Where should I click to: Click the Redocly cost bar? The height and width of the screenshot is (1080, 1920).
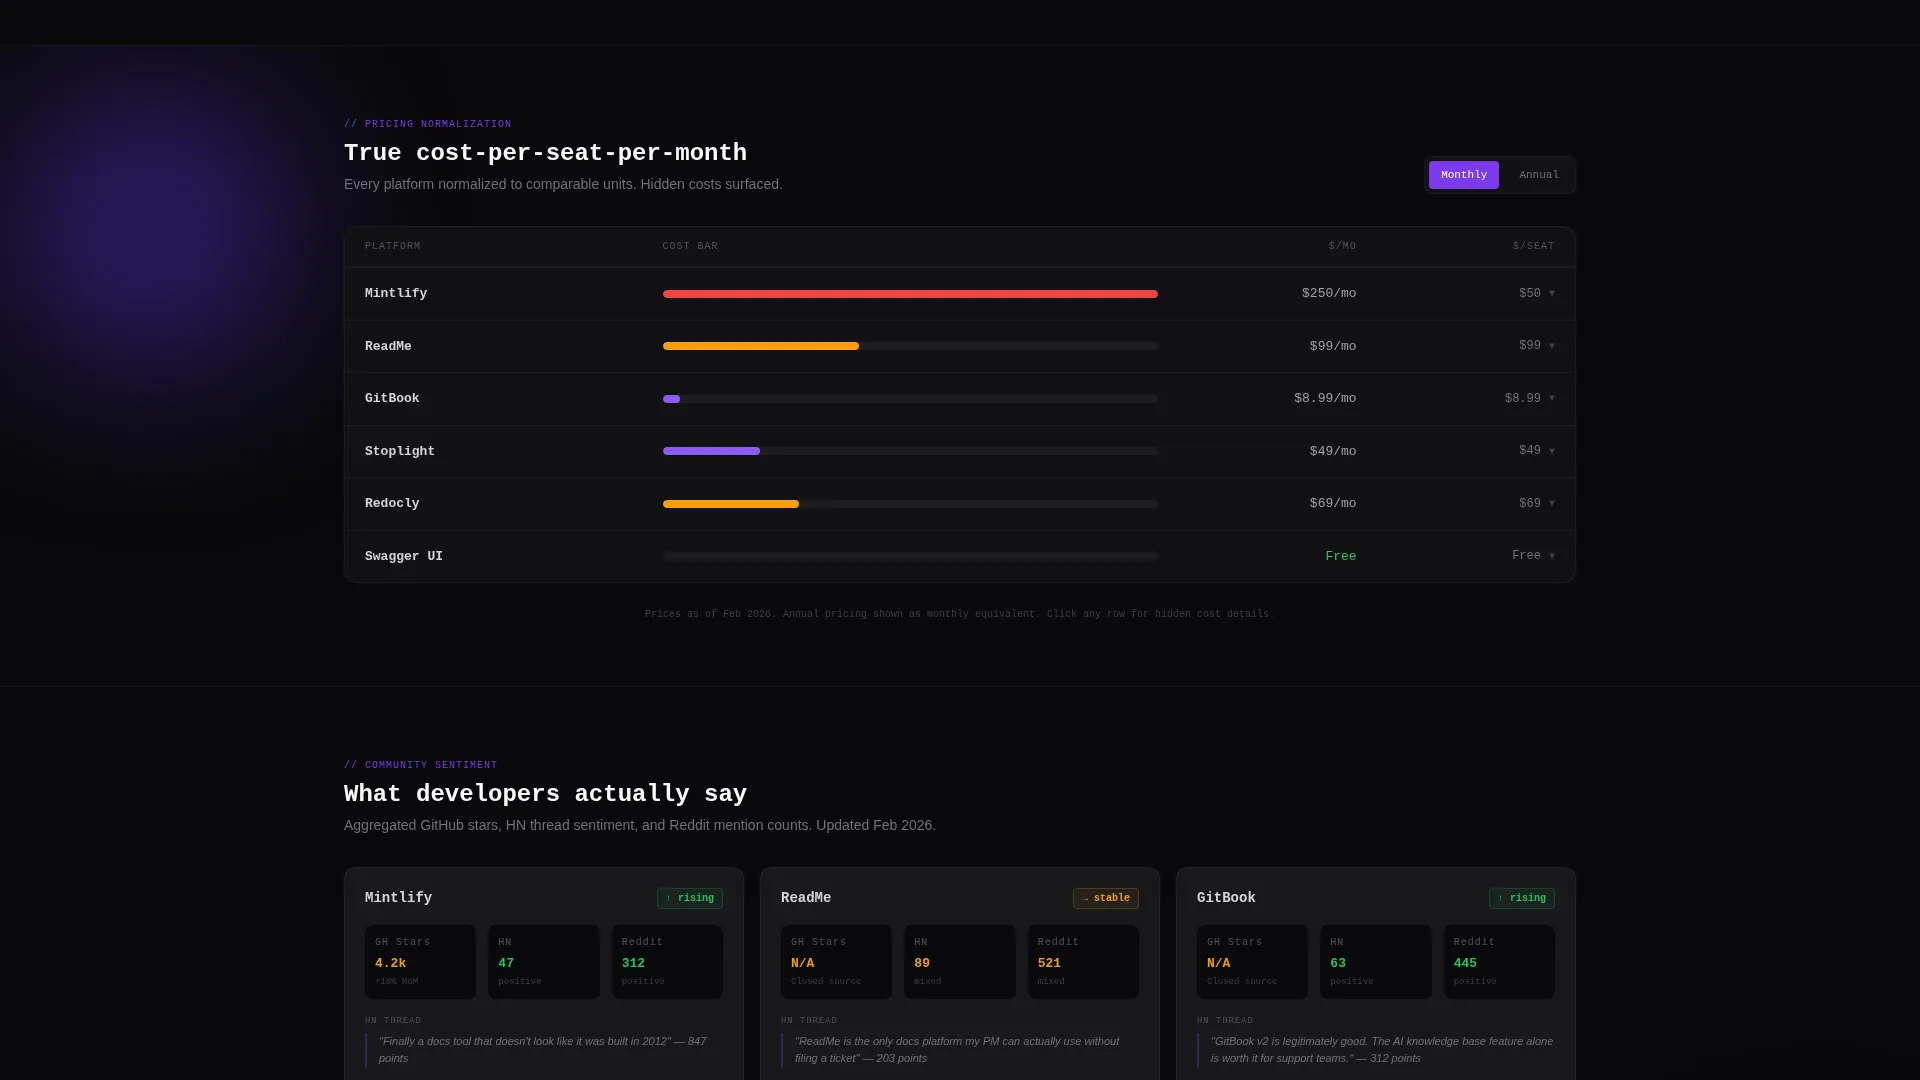(731, 504)
